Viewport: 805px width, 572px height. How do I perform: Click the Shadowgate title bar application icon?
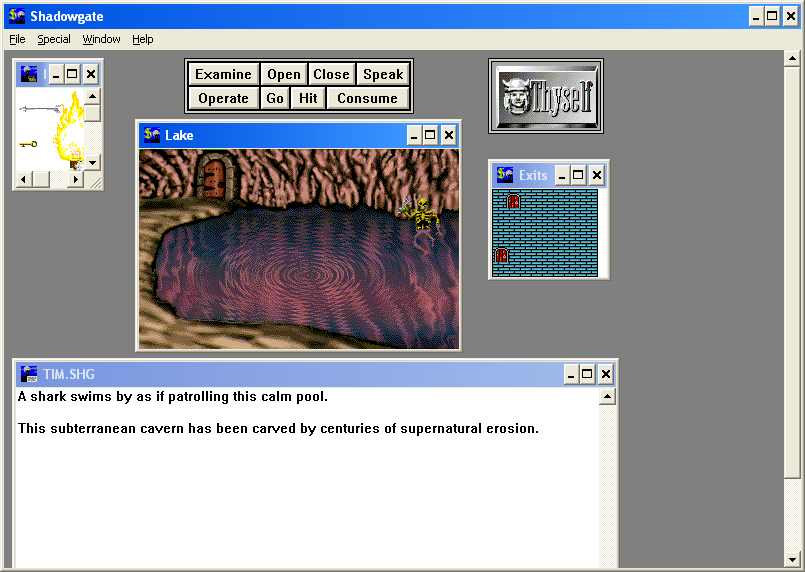pos(17,16)
